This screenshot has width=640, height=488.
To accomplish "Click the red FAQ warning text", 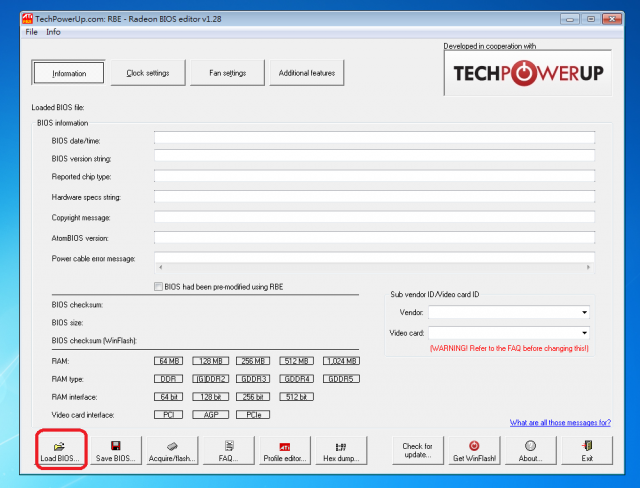I will [x=509, y=348].
